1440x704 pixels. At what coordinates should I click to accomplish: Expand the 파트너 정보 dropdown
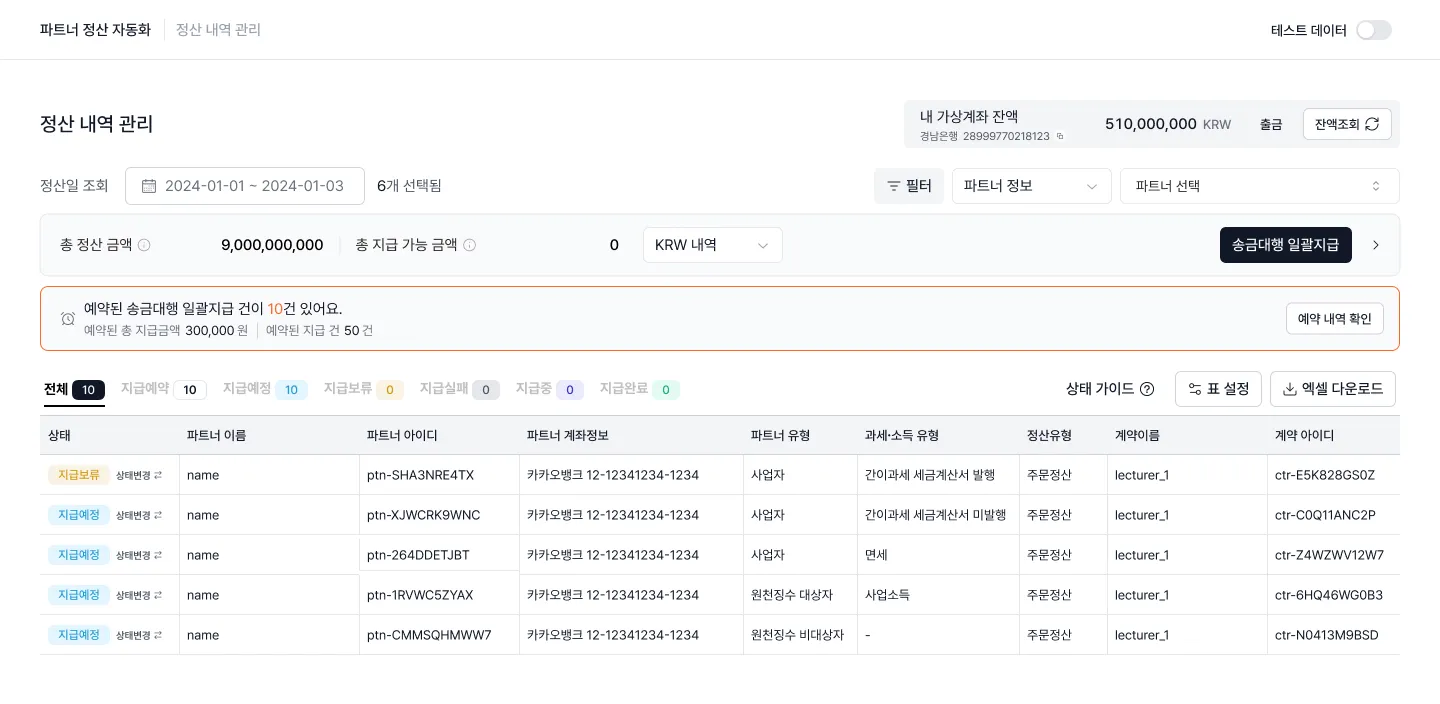(x=1031, y=186)
